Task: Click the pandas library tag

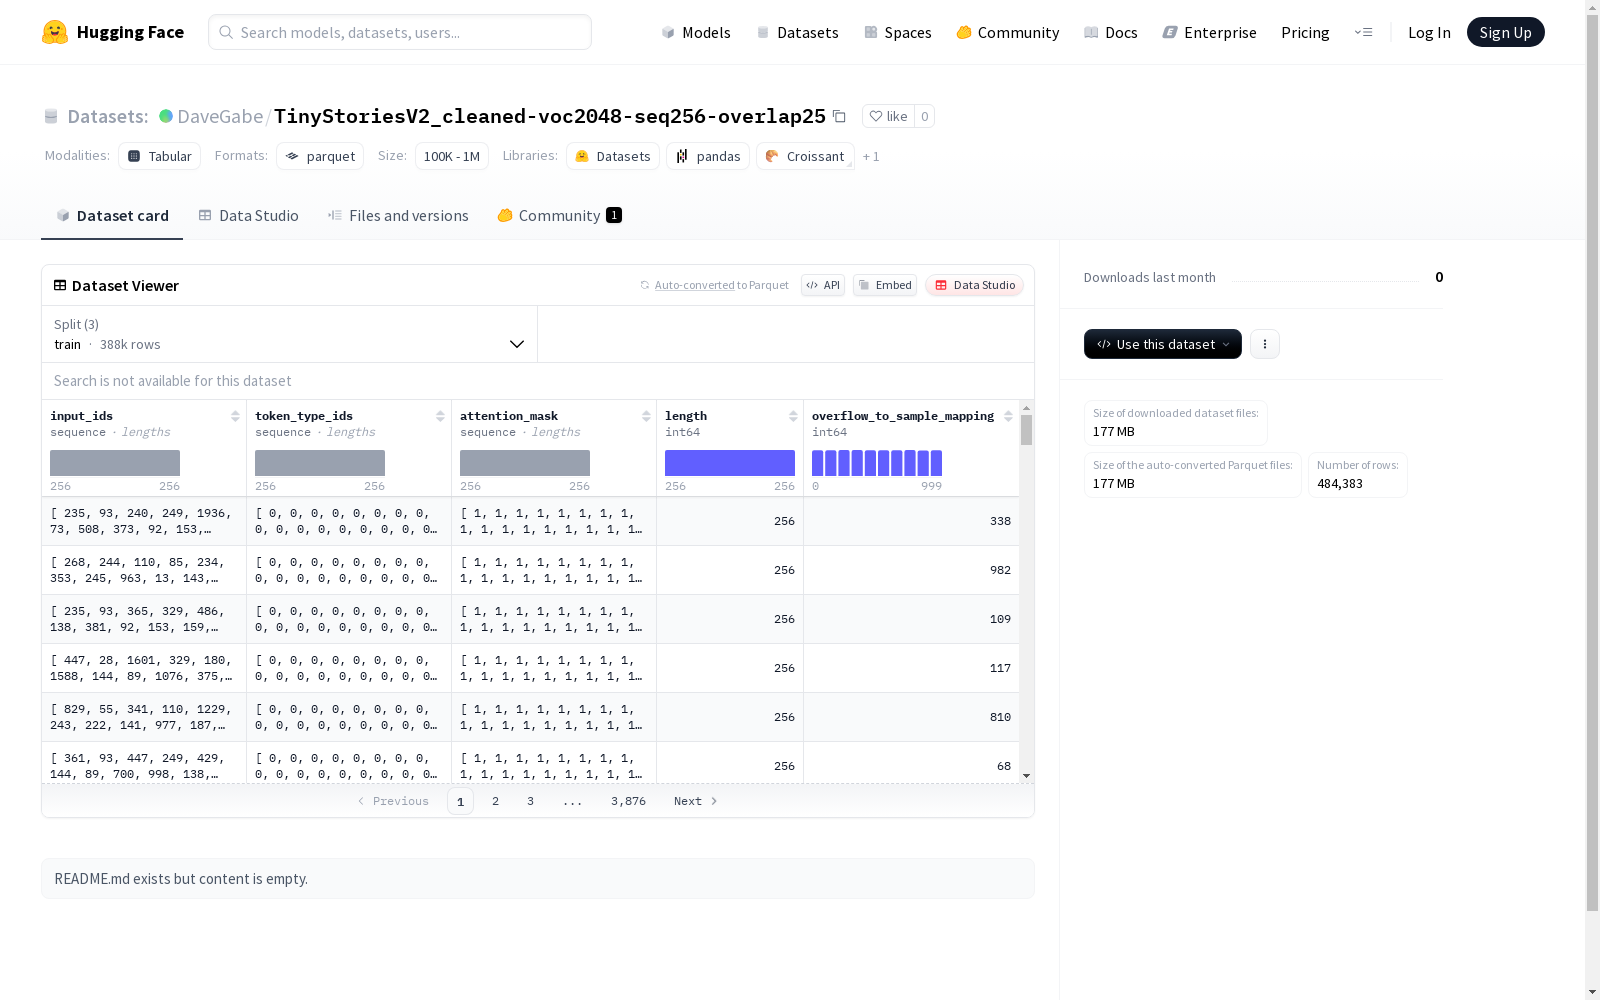Action: (708, 156)
